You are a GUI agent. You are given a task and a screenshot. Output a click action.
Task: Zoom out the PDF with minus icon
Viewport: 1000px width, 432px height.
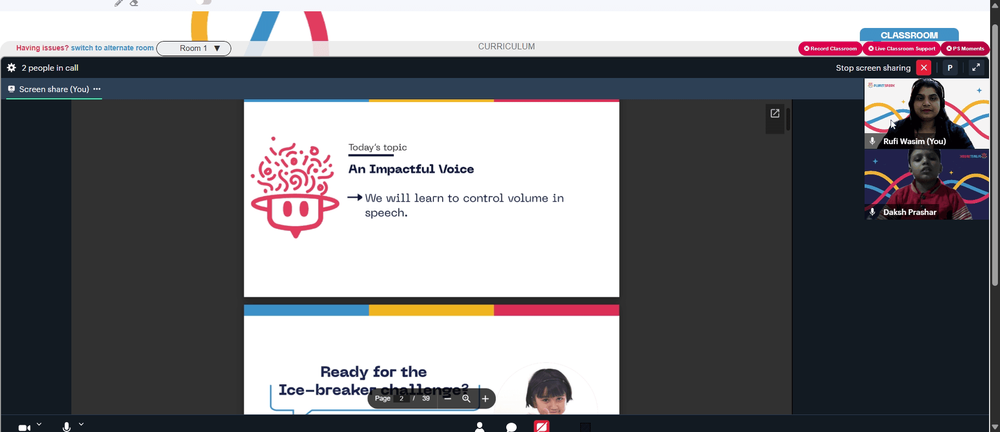[448, 398]
